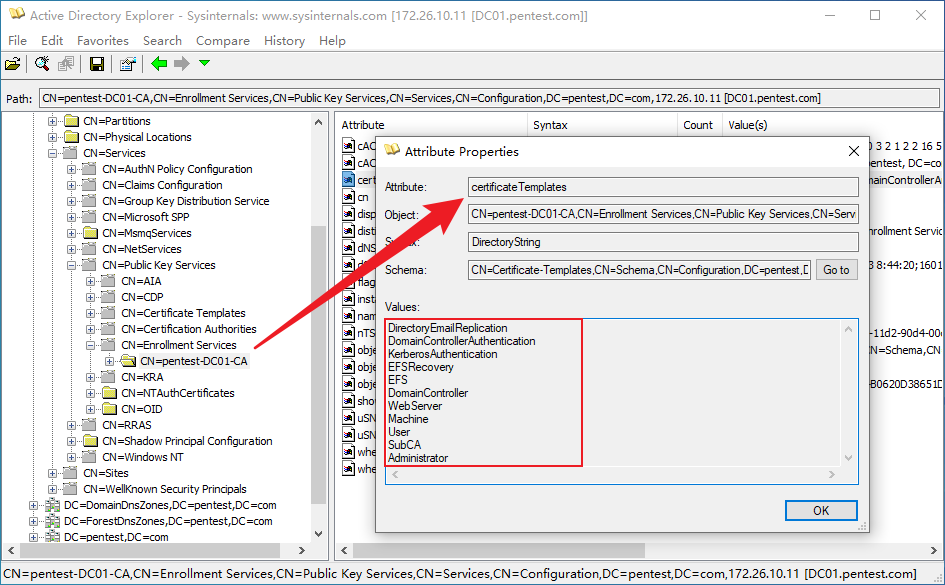This screenshot has width=945, height=585.
Task: Expand the DC=DomainDnsZones partition node
Action: pos(33,505)
